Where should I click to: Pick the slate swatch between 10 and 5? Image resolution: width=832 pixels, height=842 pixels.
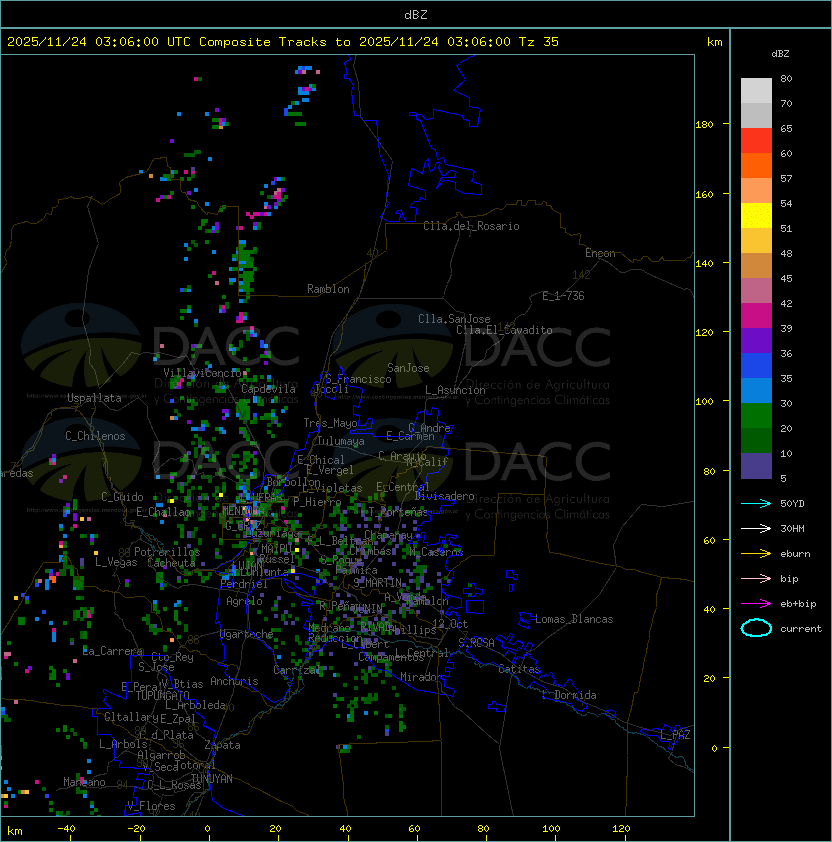[x=756, y=466]
